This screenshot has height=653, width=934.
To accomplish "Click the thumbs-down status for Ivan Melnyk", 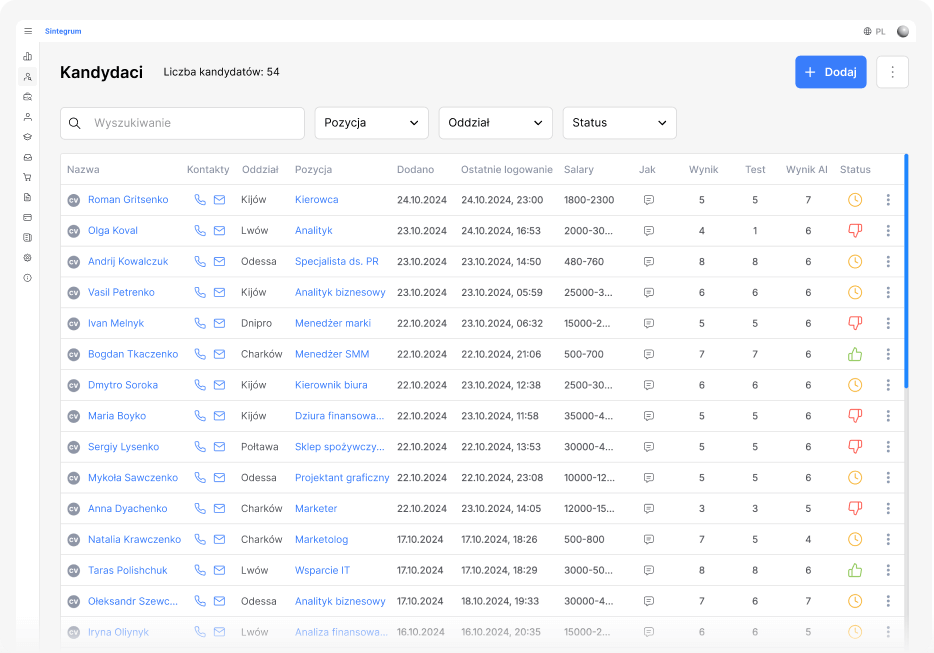I will click(854, 324).
